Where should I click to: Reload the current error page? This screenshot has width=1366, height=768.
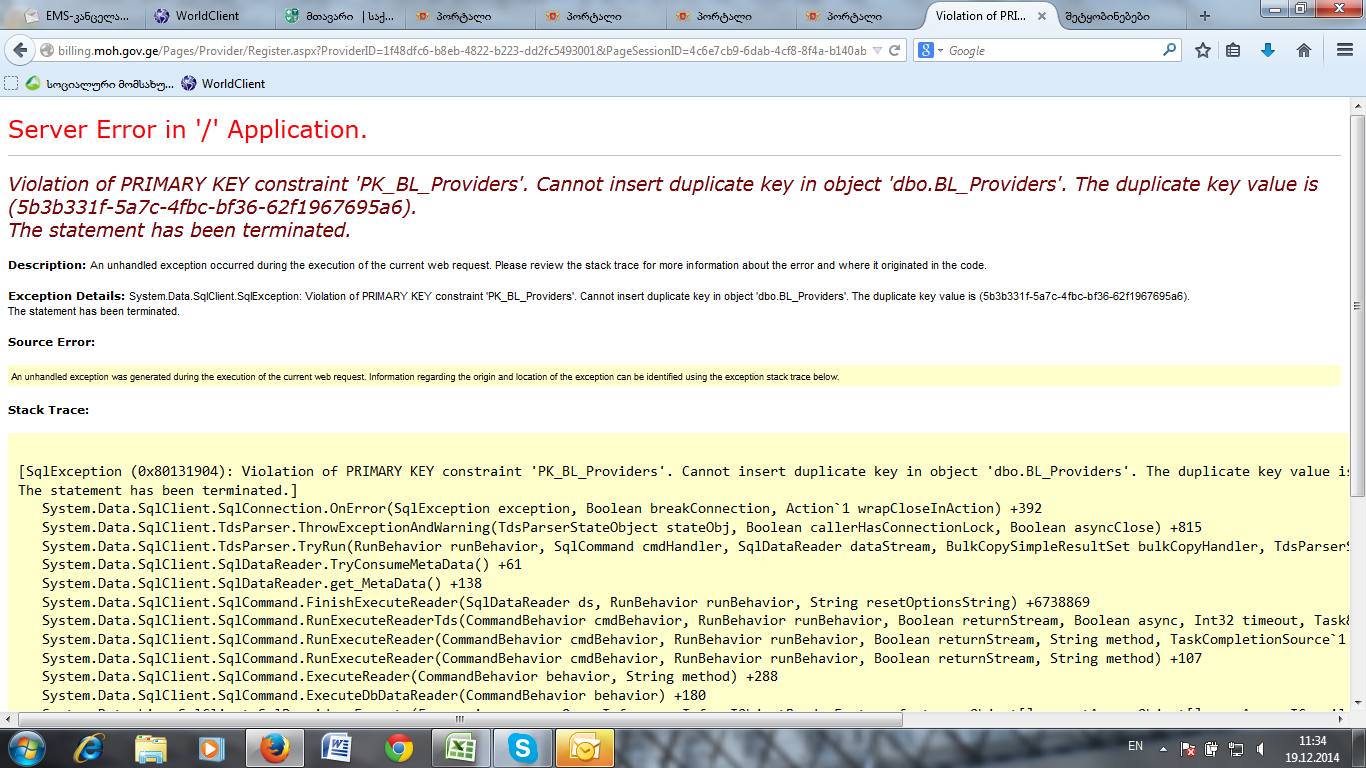[x=895, y=50]
